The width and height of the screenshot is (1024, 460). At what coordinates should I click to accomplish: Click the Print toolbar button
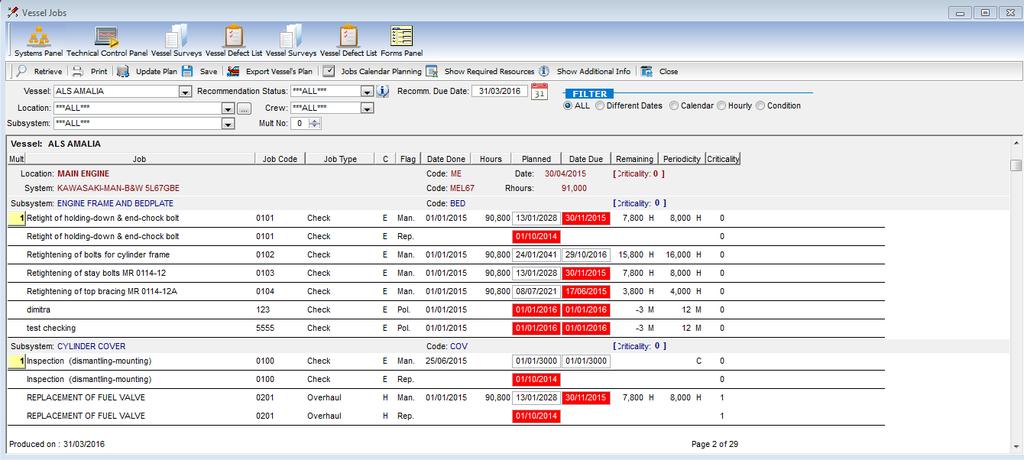click(x=89, y=71)
